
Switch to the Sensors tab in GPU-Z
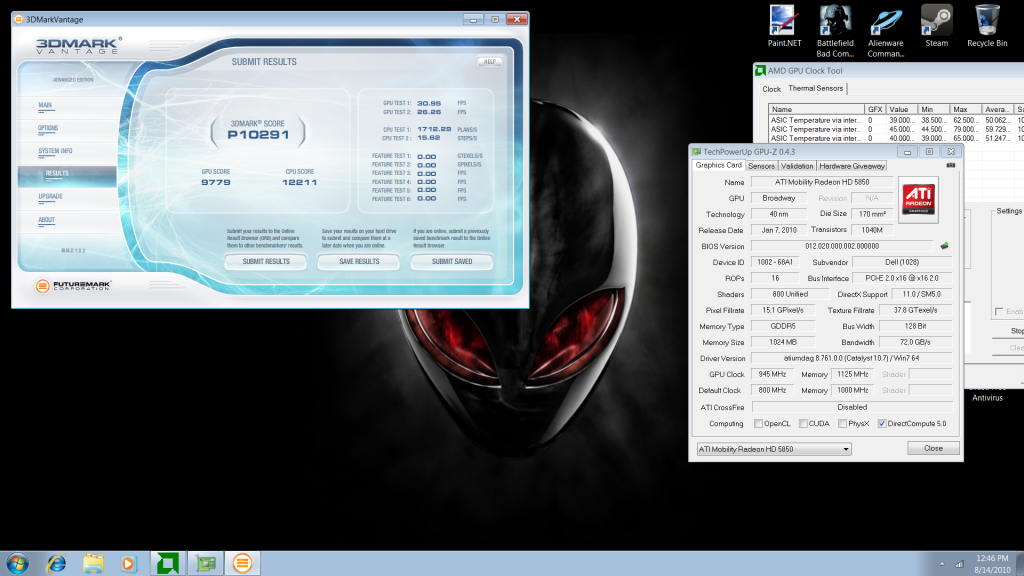pos(761,166)
